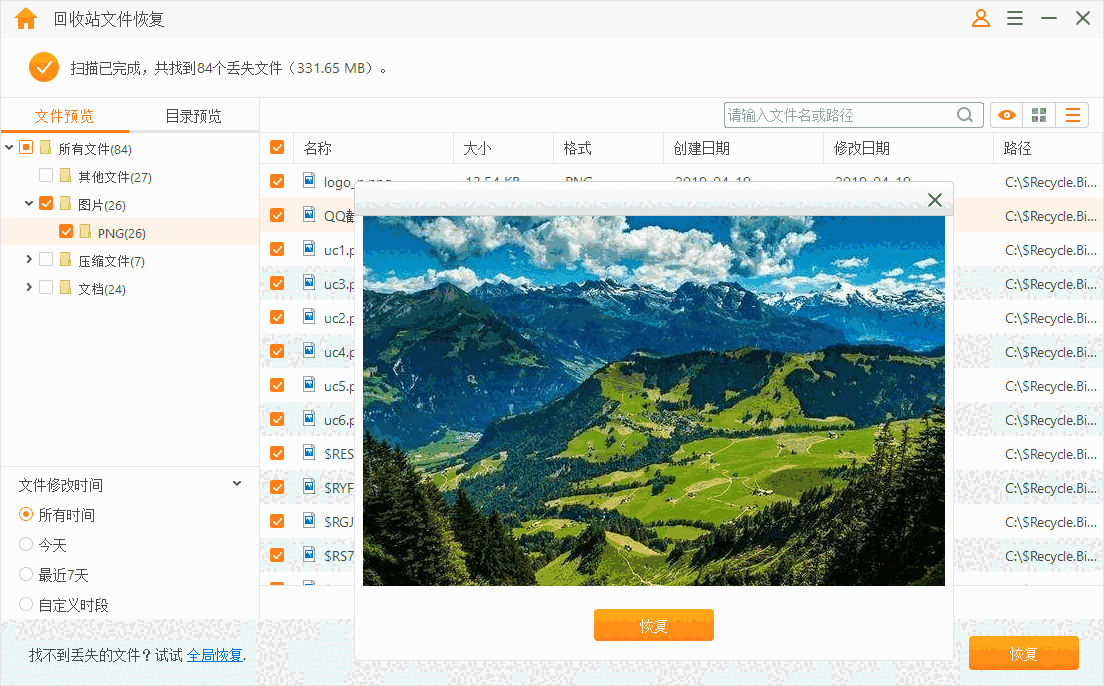The height and width of the screenshot is (686, 1104).
Task: Open the 全局恢复 link
Action: tap(214, 655)
